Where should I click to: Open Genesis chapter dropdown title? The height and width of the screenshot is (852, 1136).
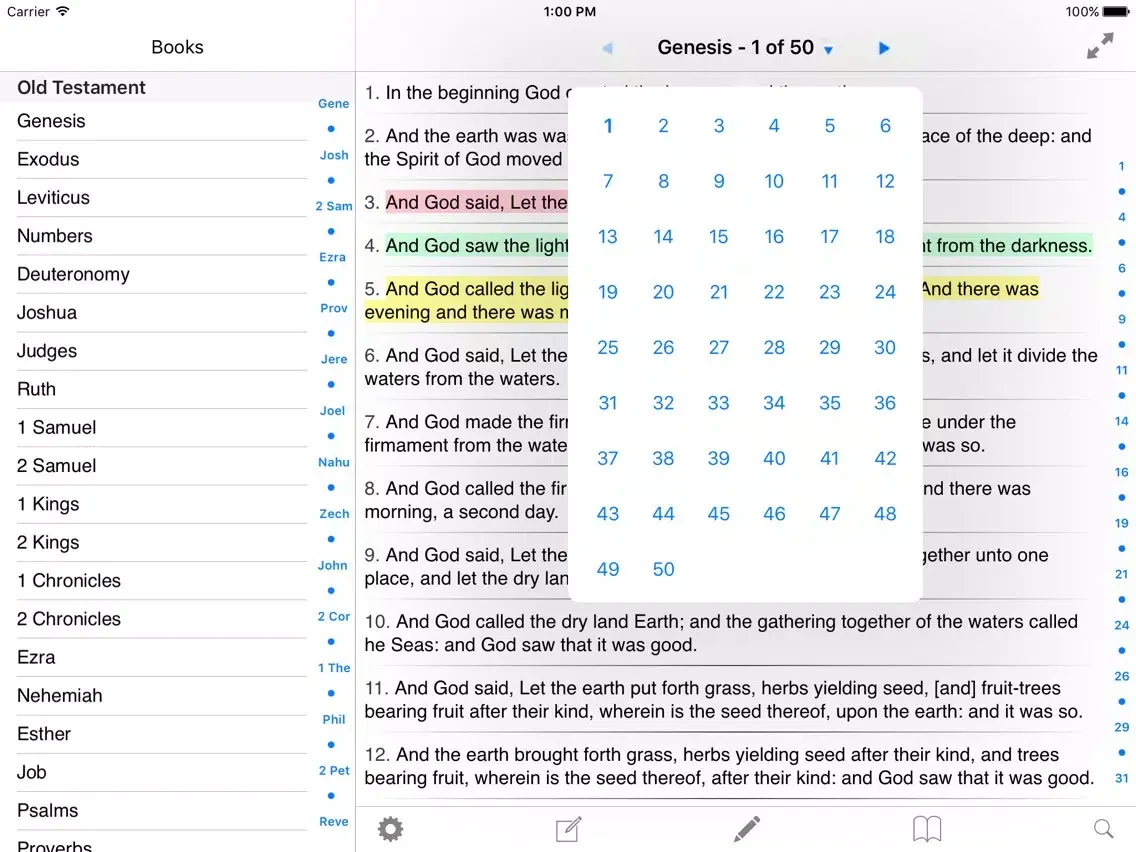746,48
